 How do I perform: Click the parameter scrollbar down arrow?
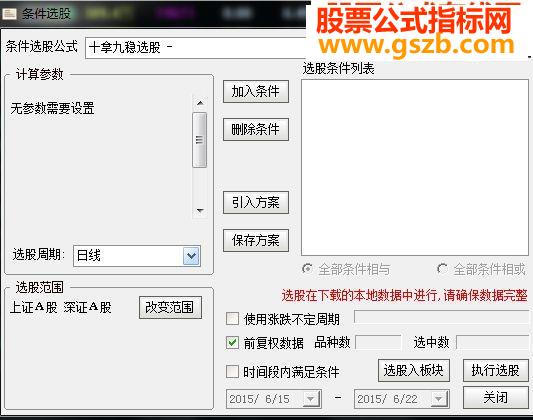200,211
